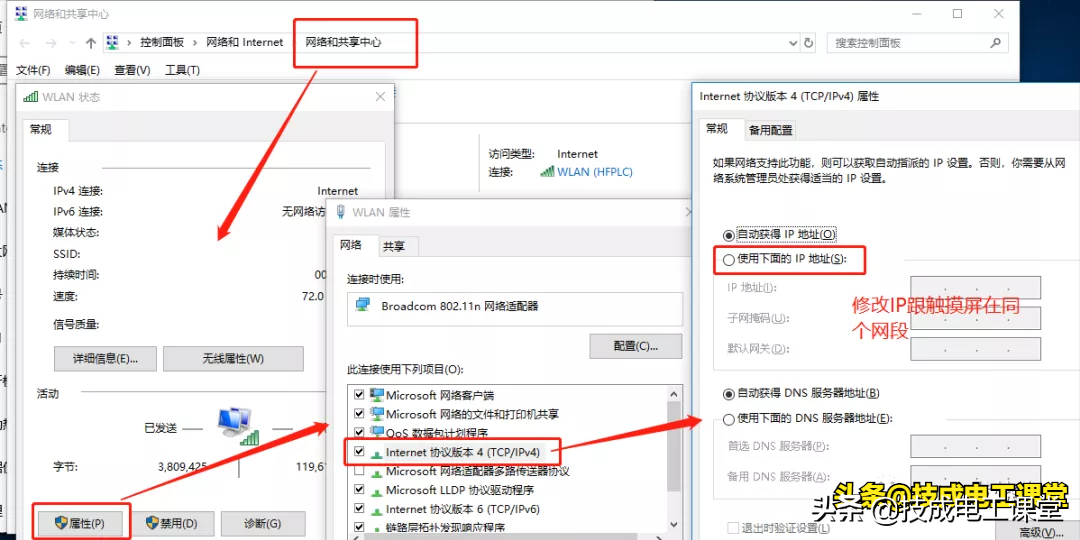Open the WLAN (HFPLC) connection link
This screenshot has width=1080, height=540.
click(x=594, y=172)
